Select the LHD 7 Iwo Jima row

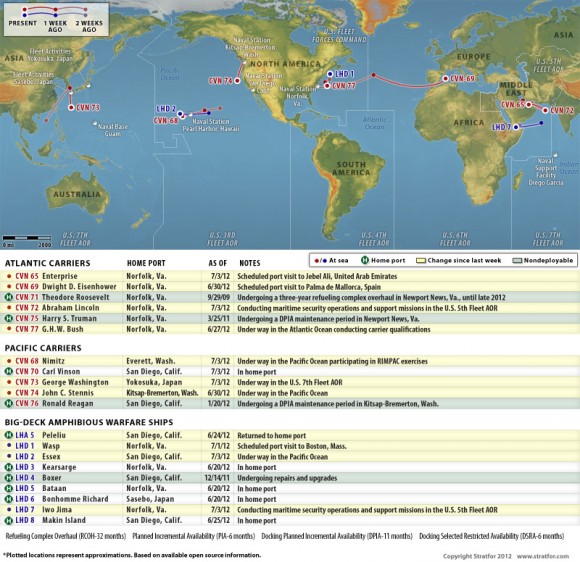click(290, 509)
